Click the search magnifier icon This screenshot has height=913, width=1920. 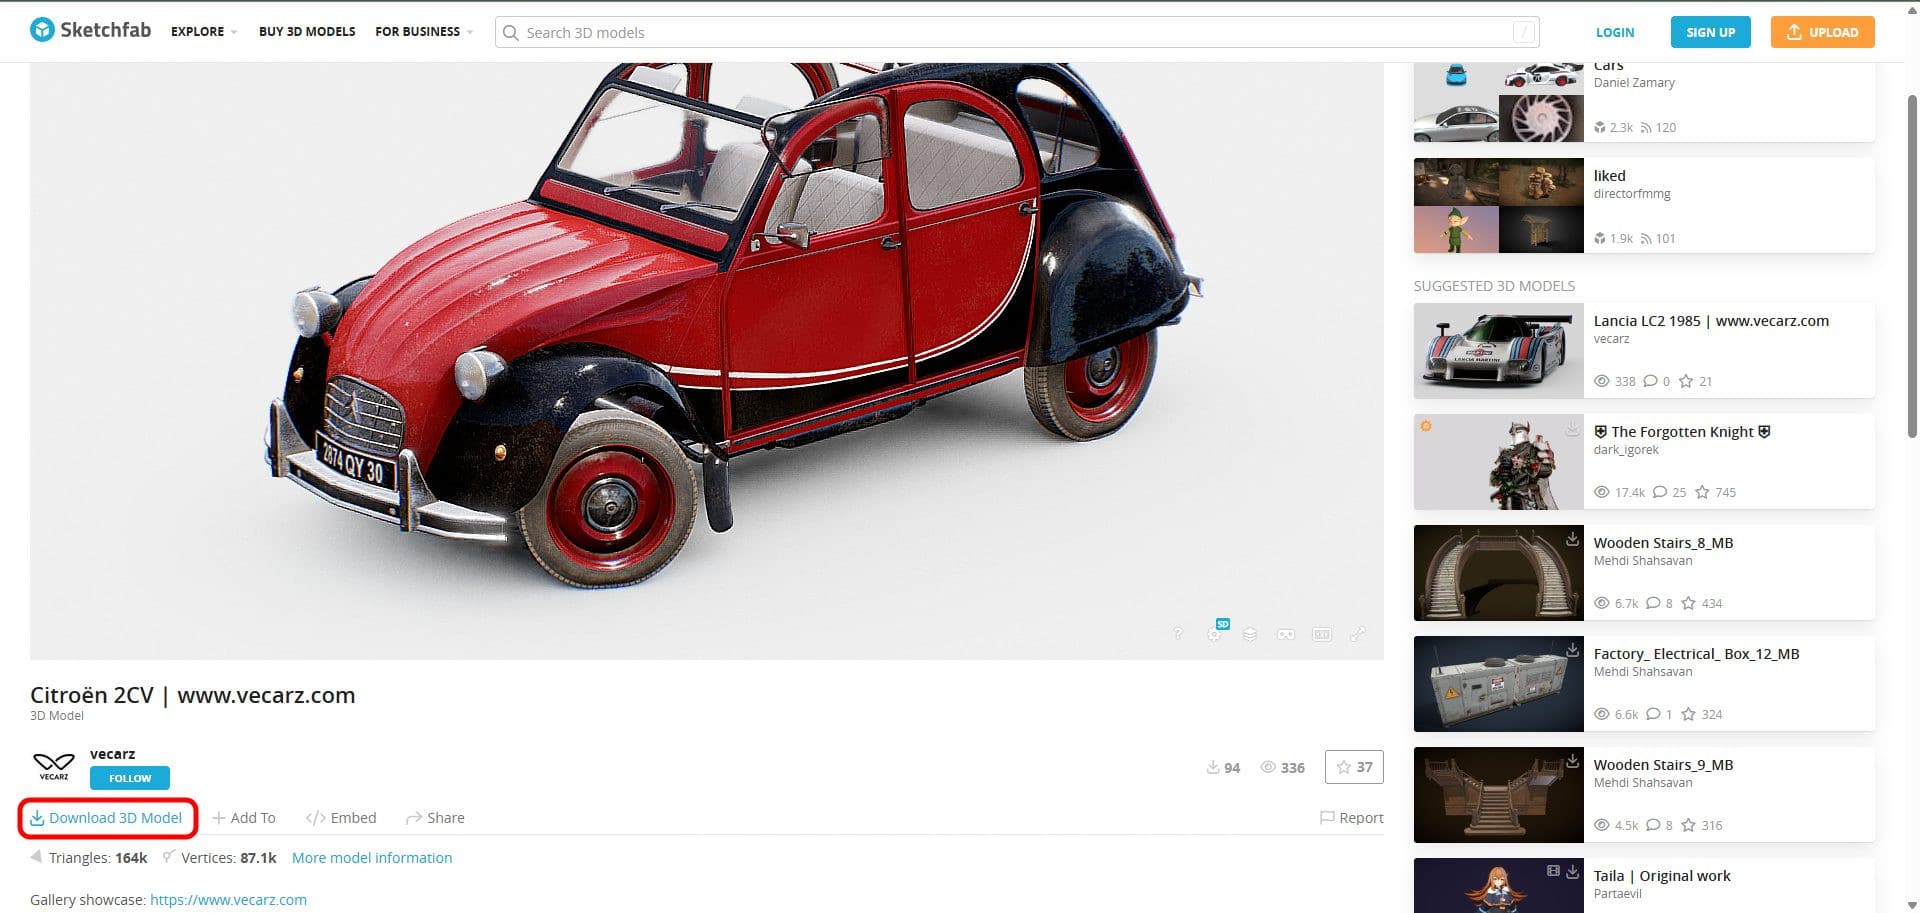(x=510, y=33)
